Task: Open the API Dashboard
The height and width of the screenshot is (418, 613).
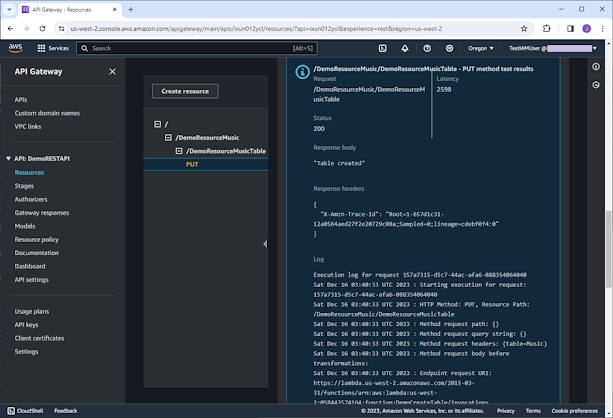Action: pyautogui.click(x=30, y=266)
